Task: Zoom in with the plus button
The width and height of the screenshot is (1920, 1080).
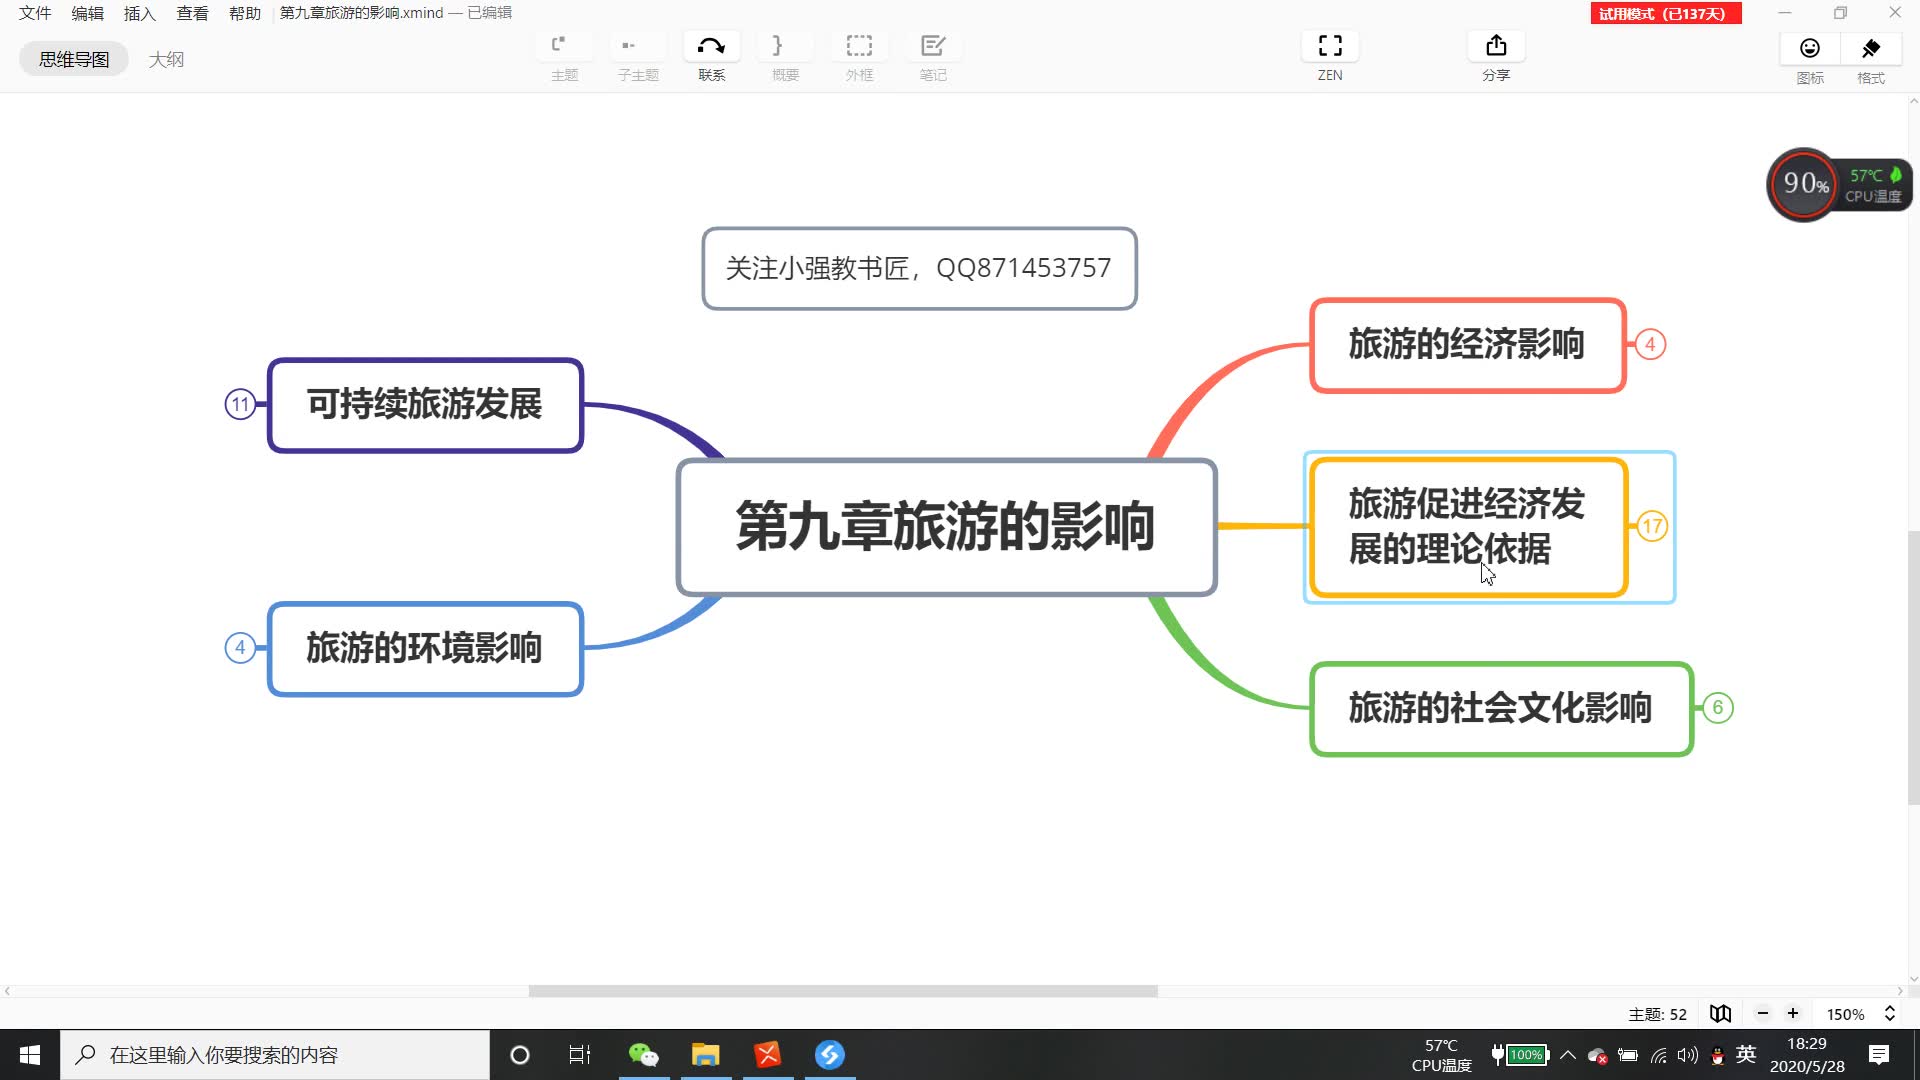Action: tap(1793, 1014)
